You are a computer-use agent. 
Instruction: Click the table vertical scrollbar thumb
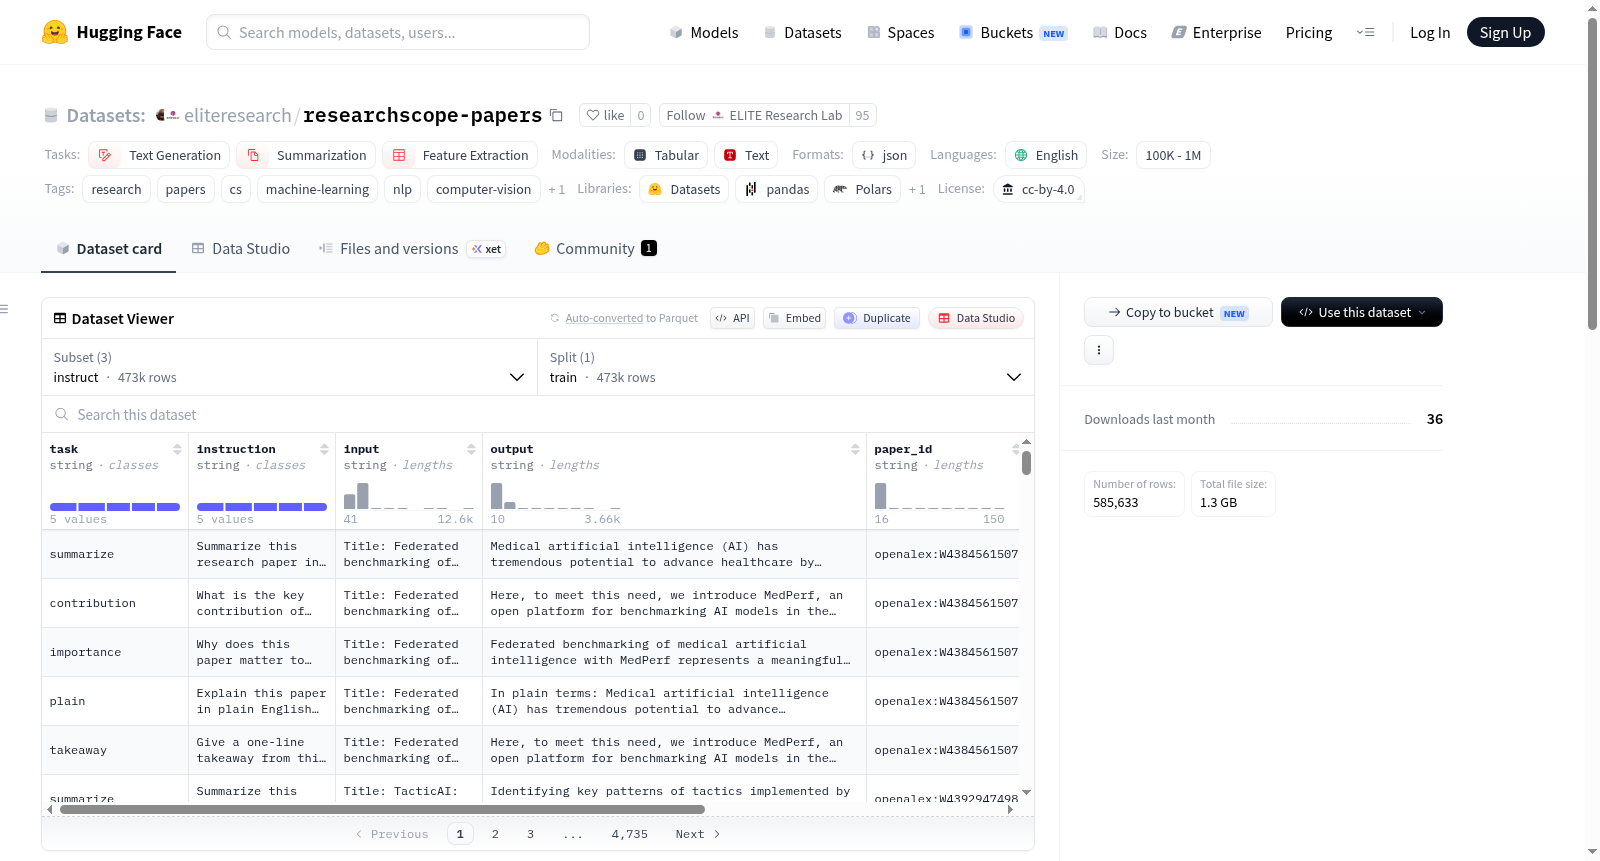(1026, 463)
